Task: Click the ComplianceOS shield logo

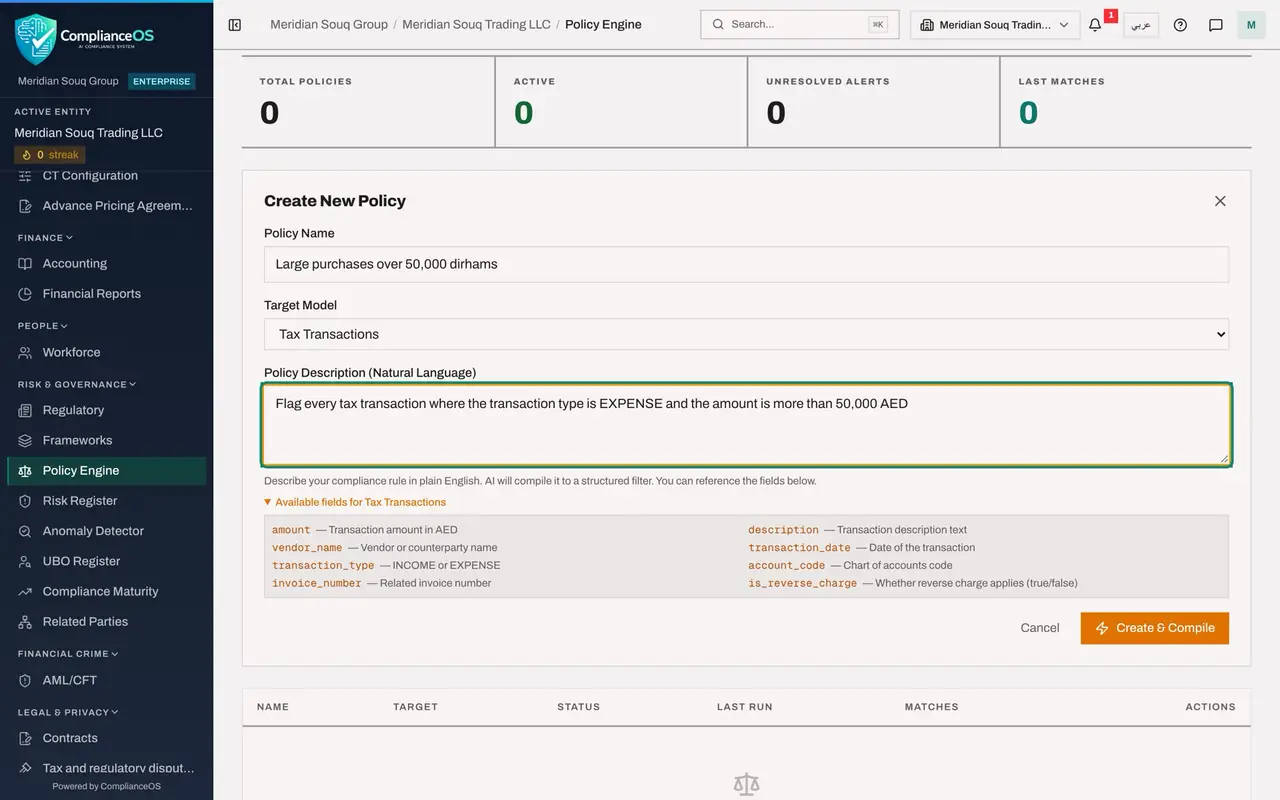Action: (x=35, y=39)
